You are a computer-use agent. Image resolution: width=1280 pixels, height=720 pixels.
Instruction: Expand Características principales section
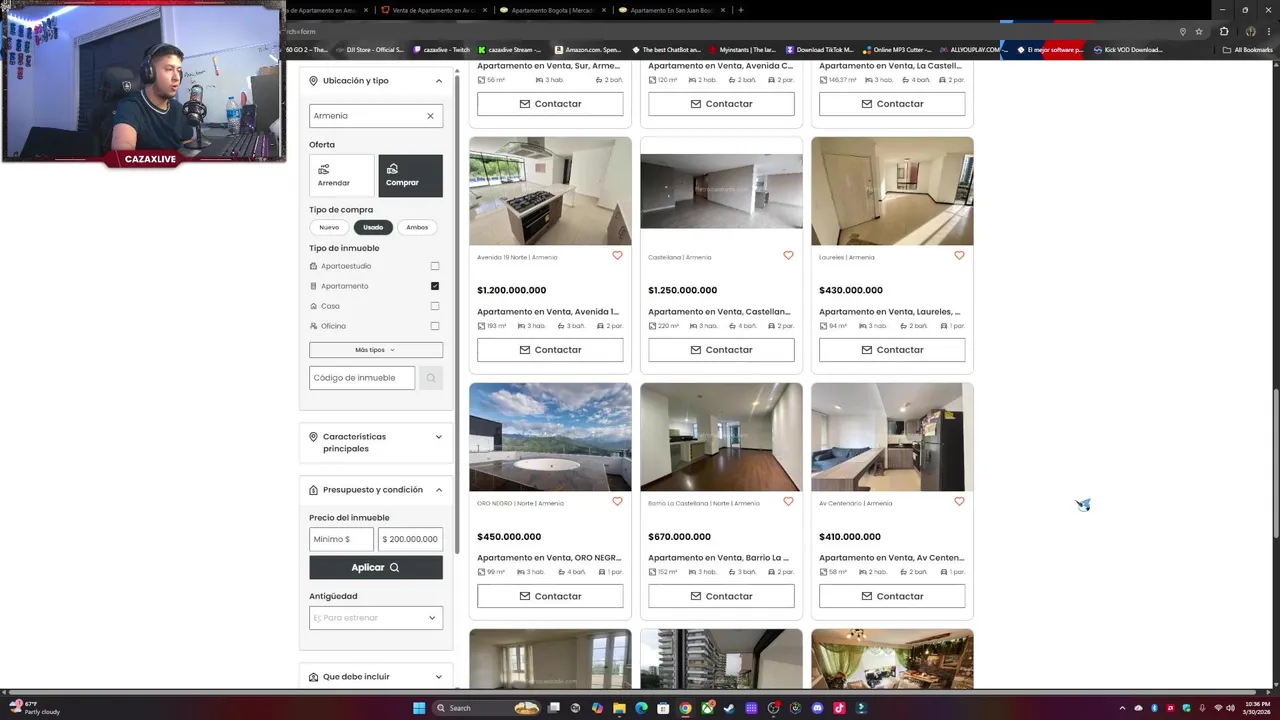376,443
